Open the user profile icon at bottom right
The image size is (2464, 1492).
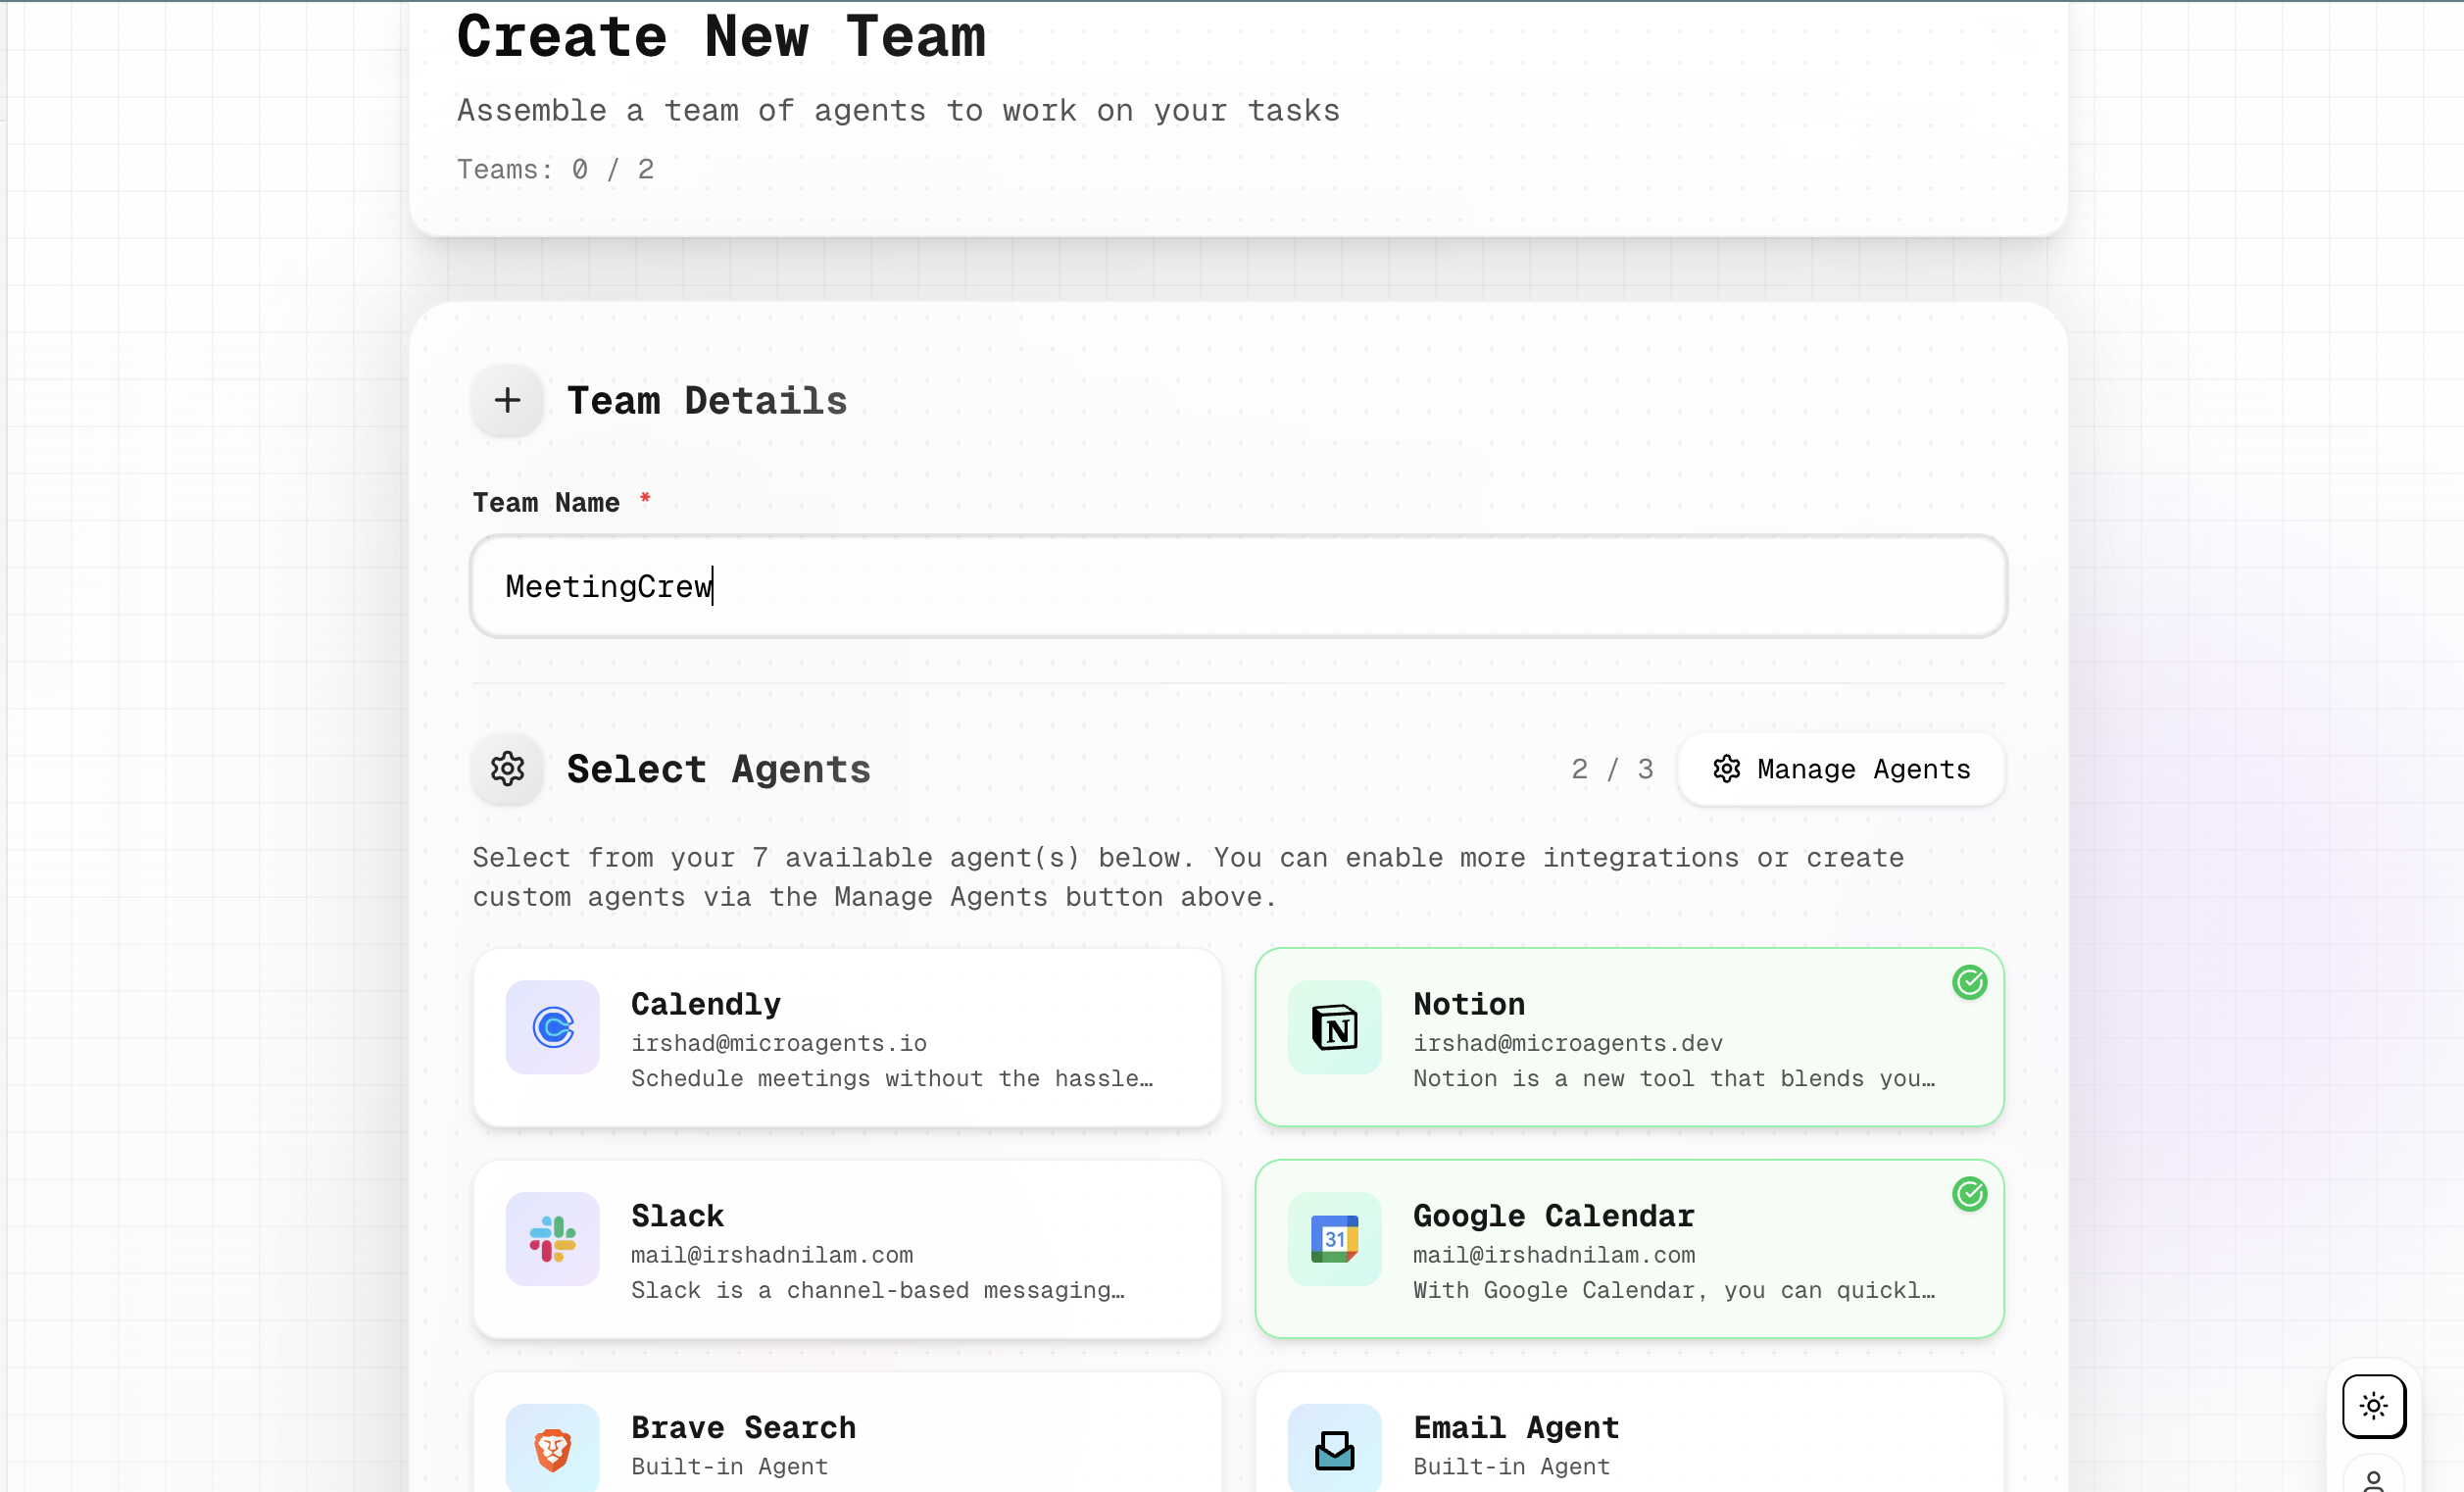2373,1480
